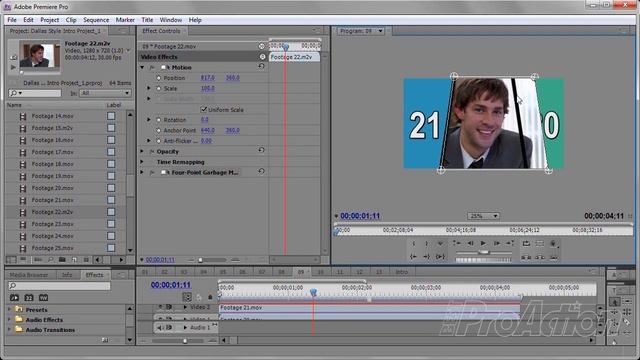
Task: Switch to the Media Browser tab
Action: [x=29, y=275]
